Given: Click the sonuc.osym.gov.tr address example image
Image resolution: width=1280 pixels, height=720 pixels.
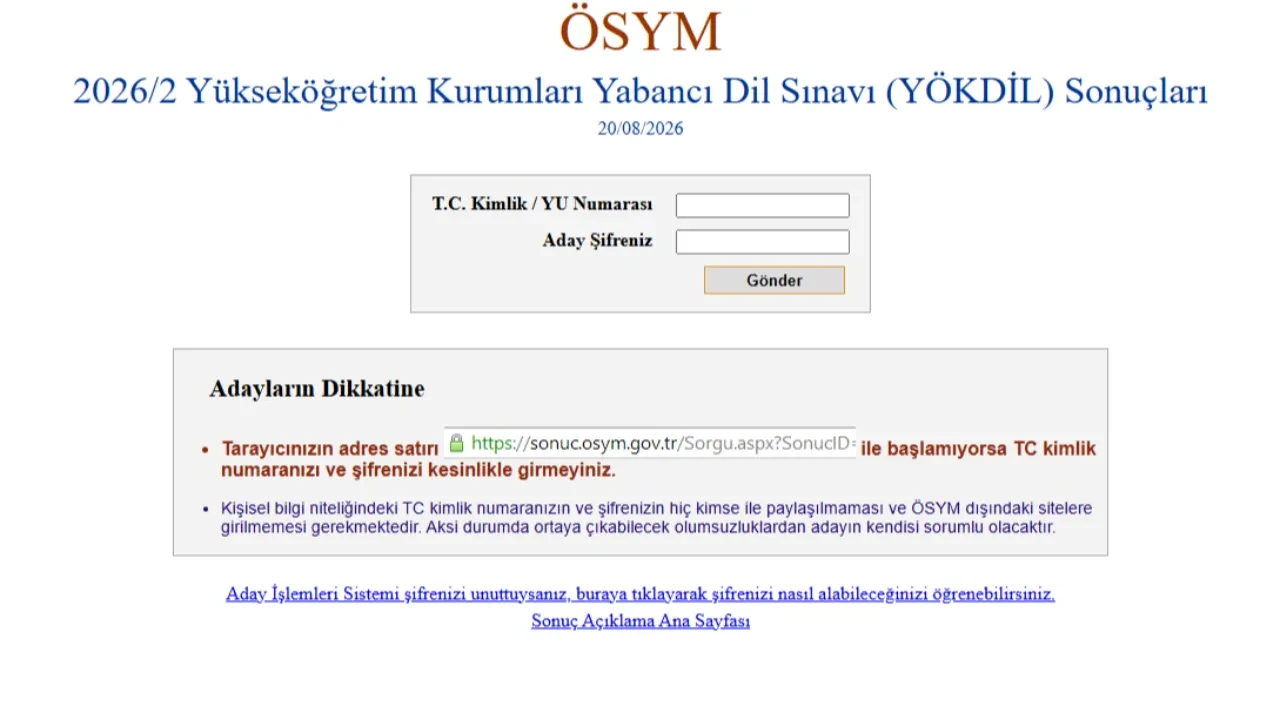Looking at the screenshot, I should [650, 442].
